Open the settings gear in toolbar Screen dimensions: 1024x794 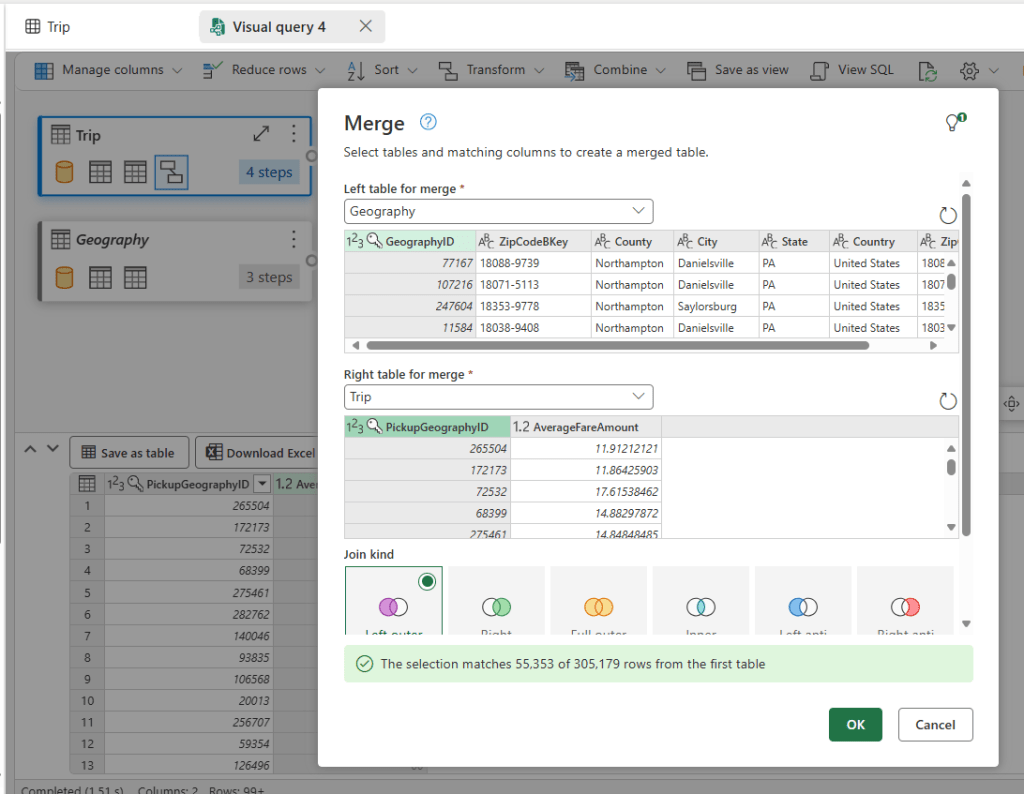pyautogui.click(x=968, y=70)
